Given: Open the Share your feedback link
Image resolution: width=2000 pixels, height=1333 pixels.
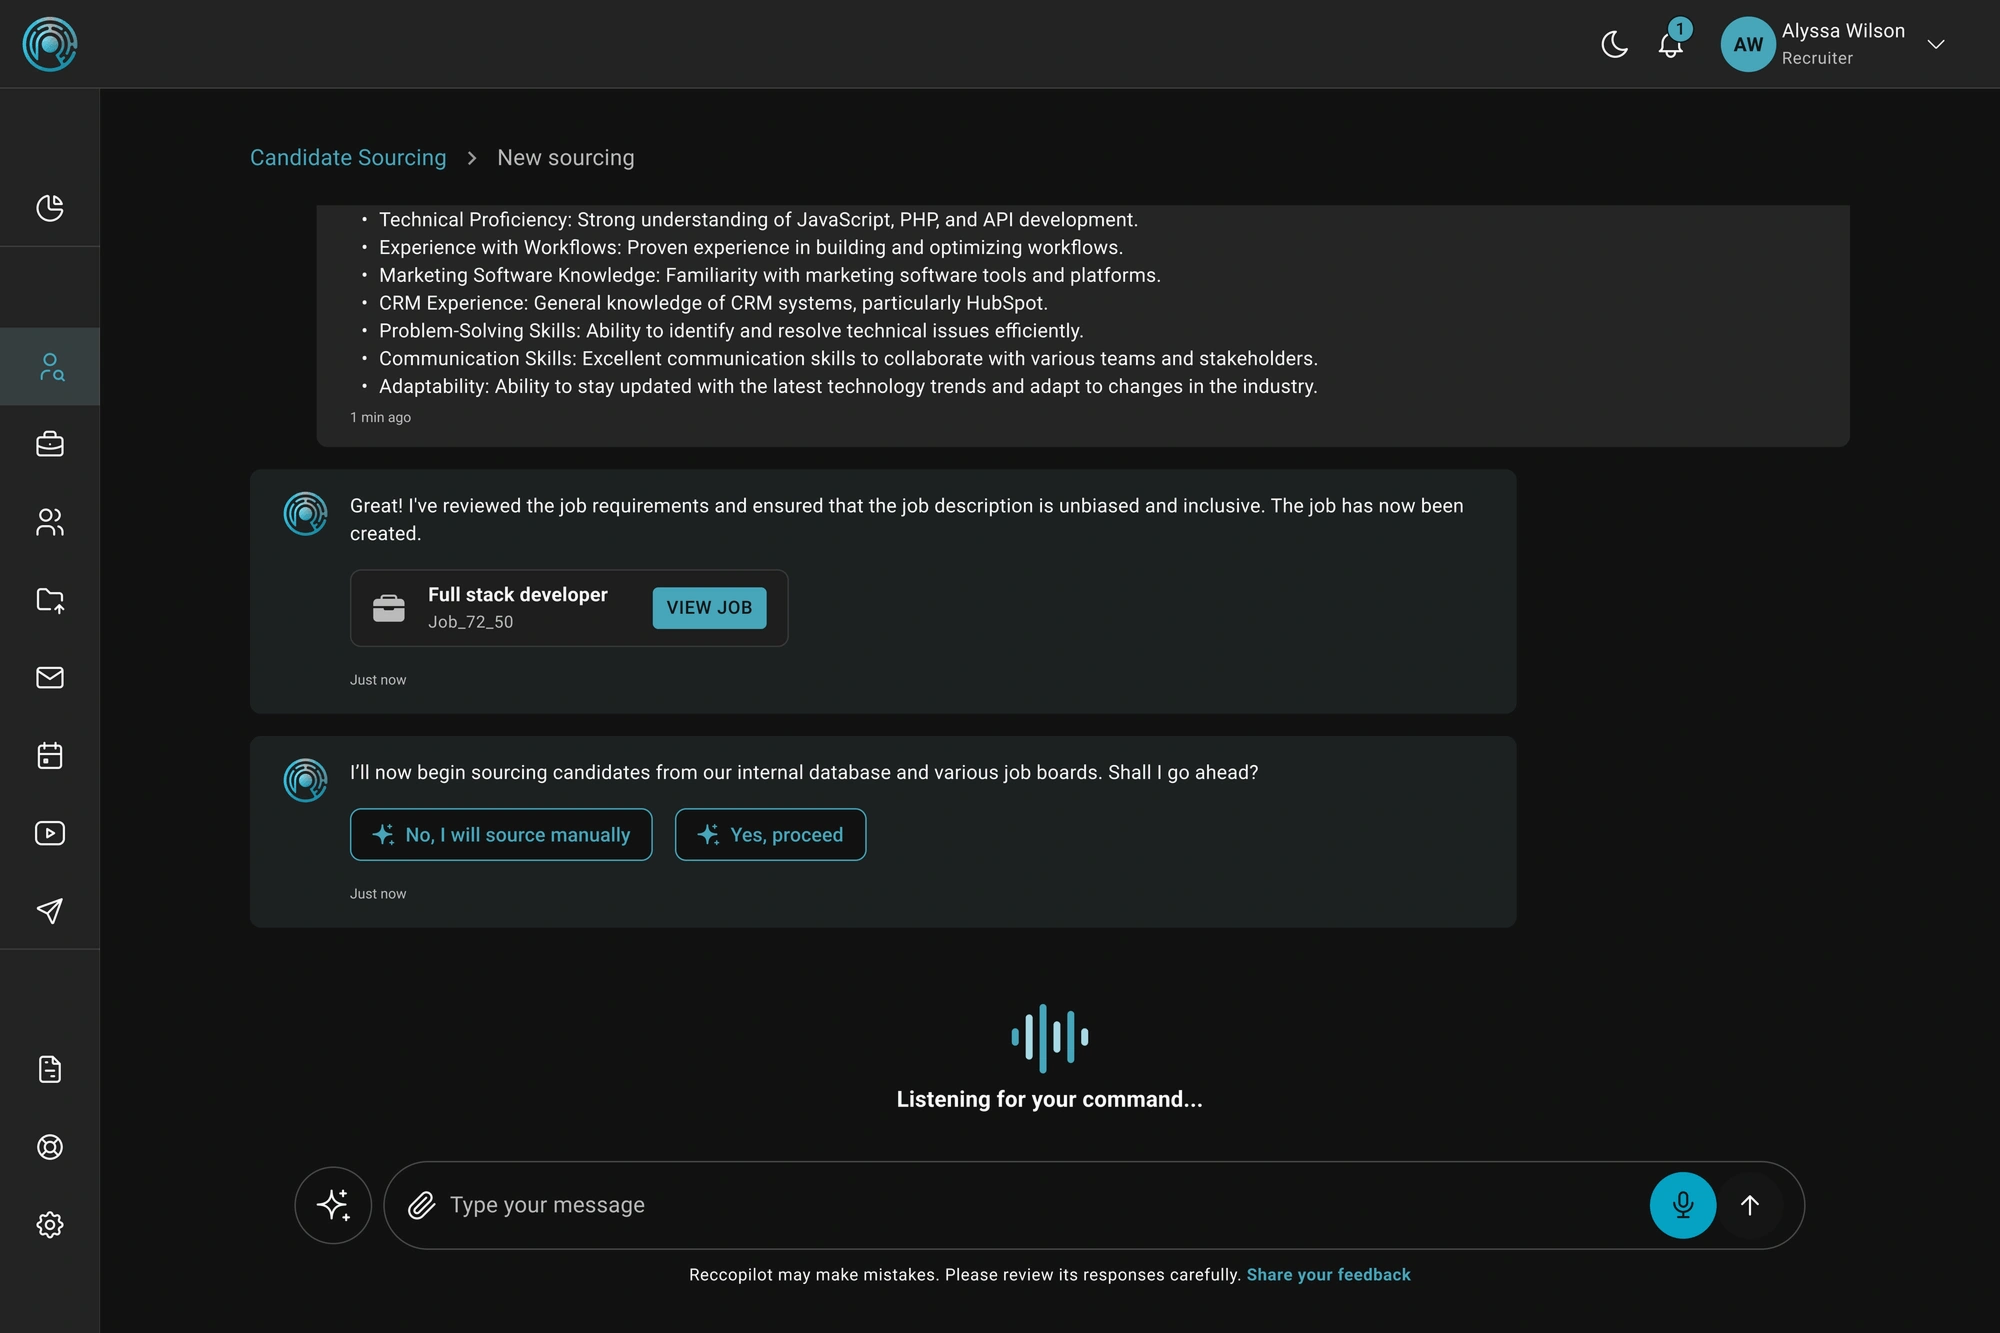Looking at the screenshot, I should point(1328,1274).
